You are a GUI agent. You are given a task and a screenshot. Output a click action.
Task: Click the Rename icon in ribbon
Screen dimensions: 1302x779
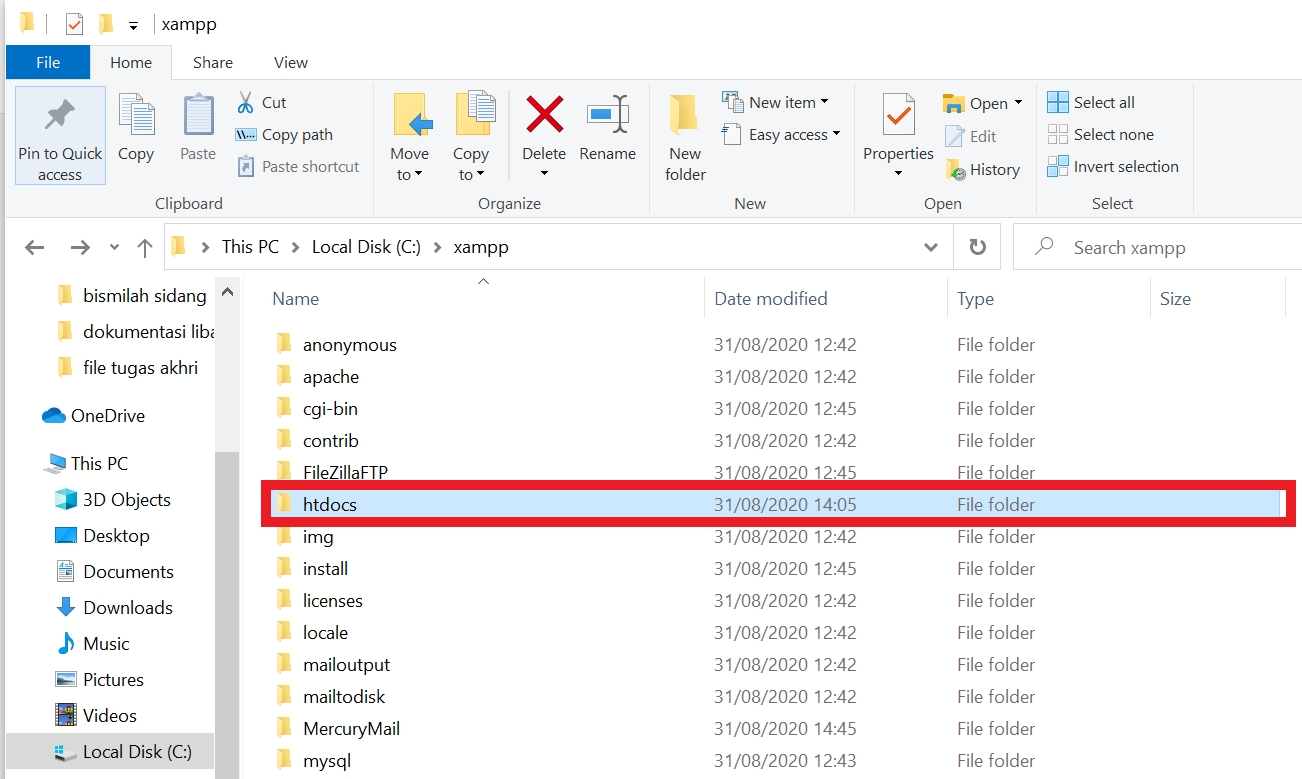point(607,115)
